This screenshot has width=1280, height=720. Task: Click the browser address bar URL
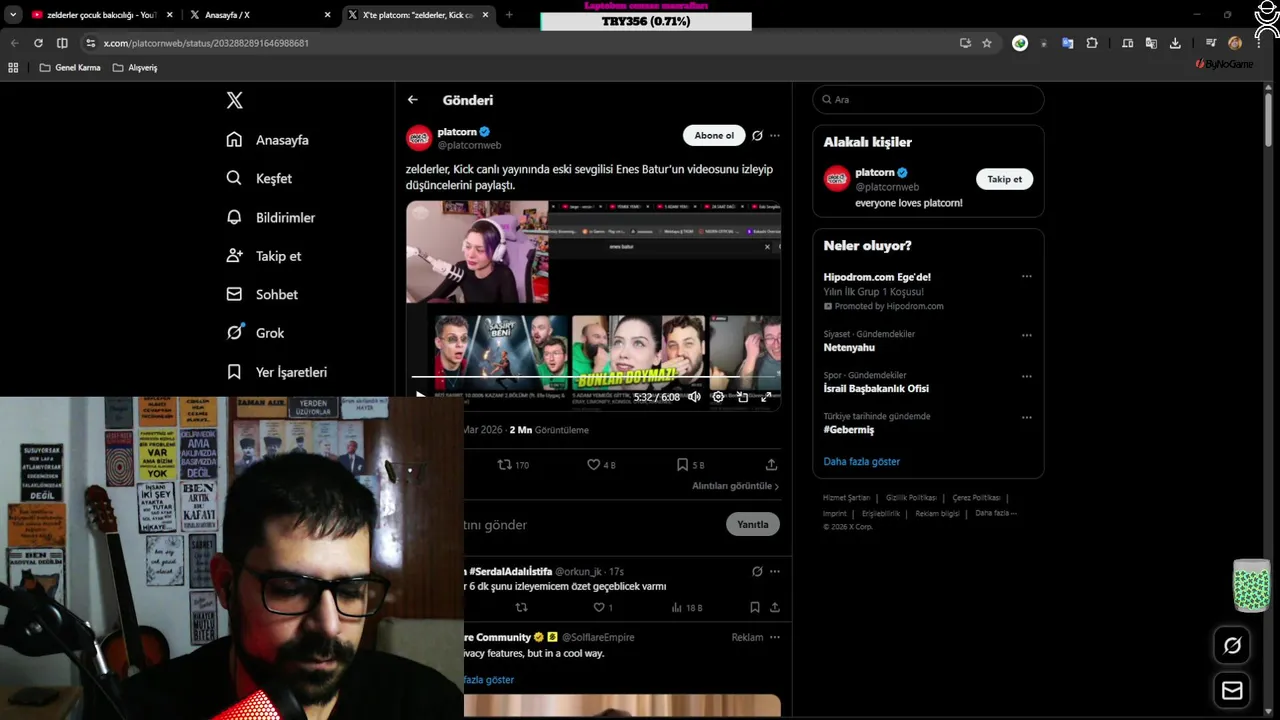206,43
